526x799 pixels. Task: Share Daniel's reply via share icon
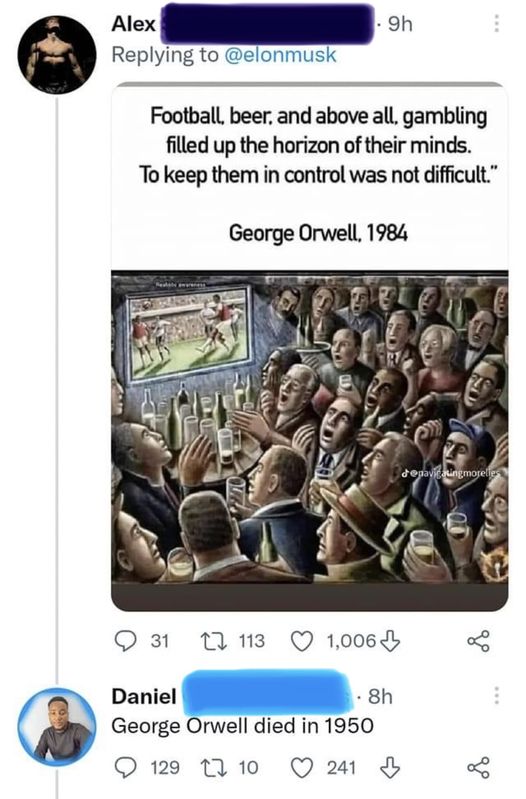pos(479,767)
